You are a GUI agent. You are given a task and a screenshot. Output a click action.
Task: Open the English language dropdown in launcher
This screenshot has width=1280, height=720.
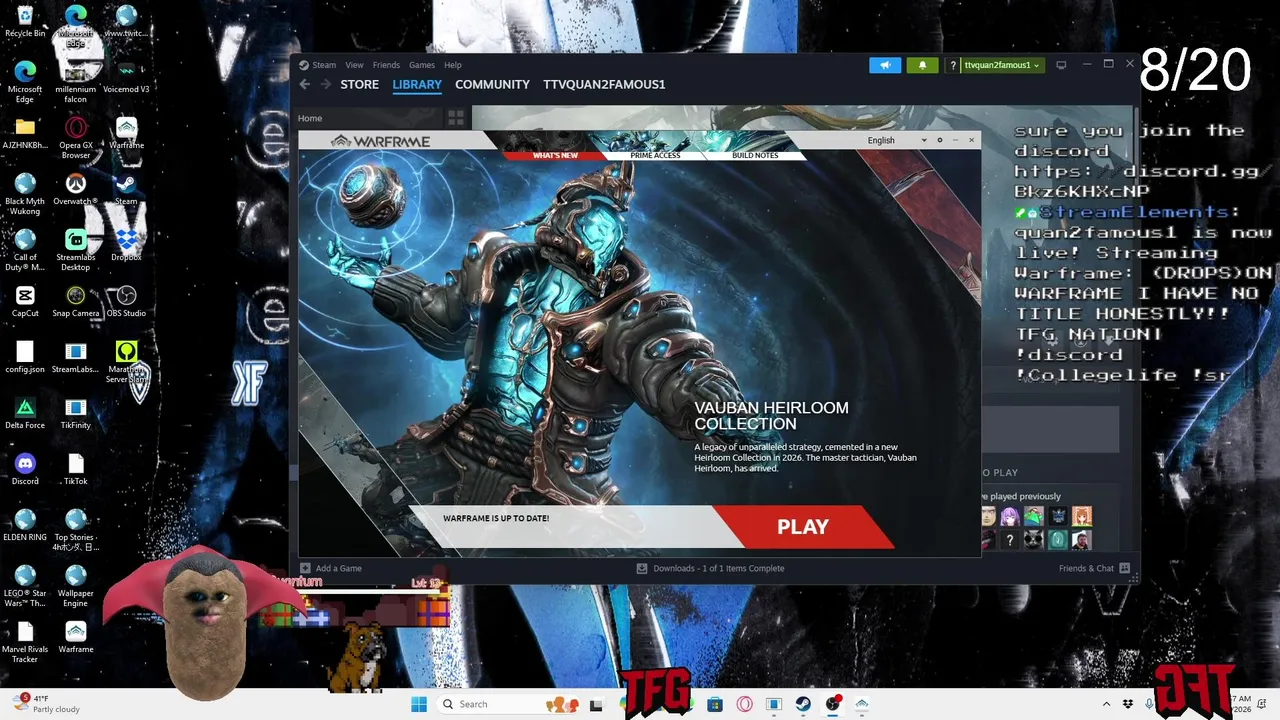click(897, 140)
